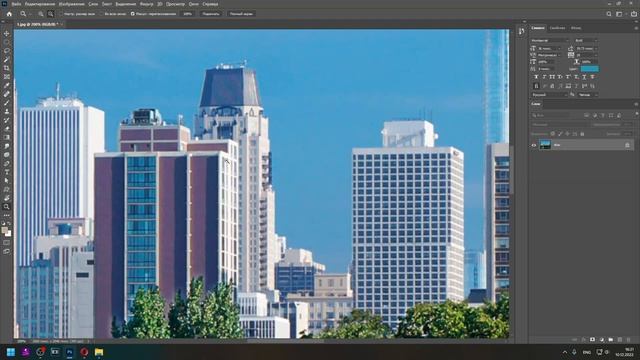
Task: Select the Frame tool
Action: click(7, 77)
